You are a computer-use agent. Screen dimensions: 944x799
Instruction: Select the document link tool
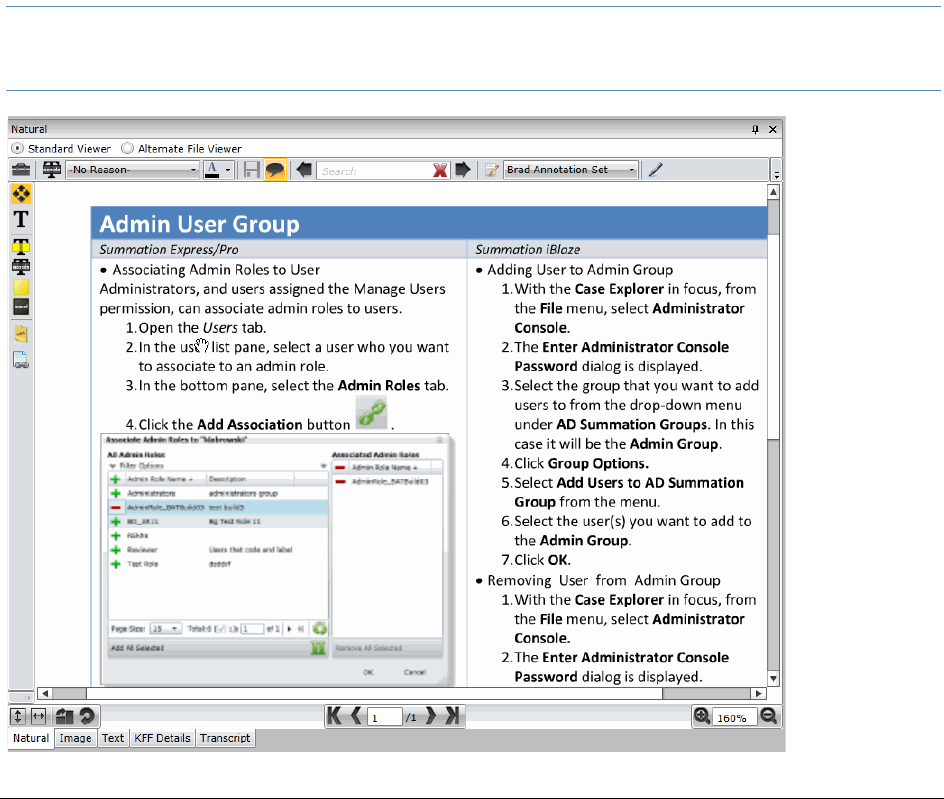[21, 360]
